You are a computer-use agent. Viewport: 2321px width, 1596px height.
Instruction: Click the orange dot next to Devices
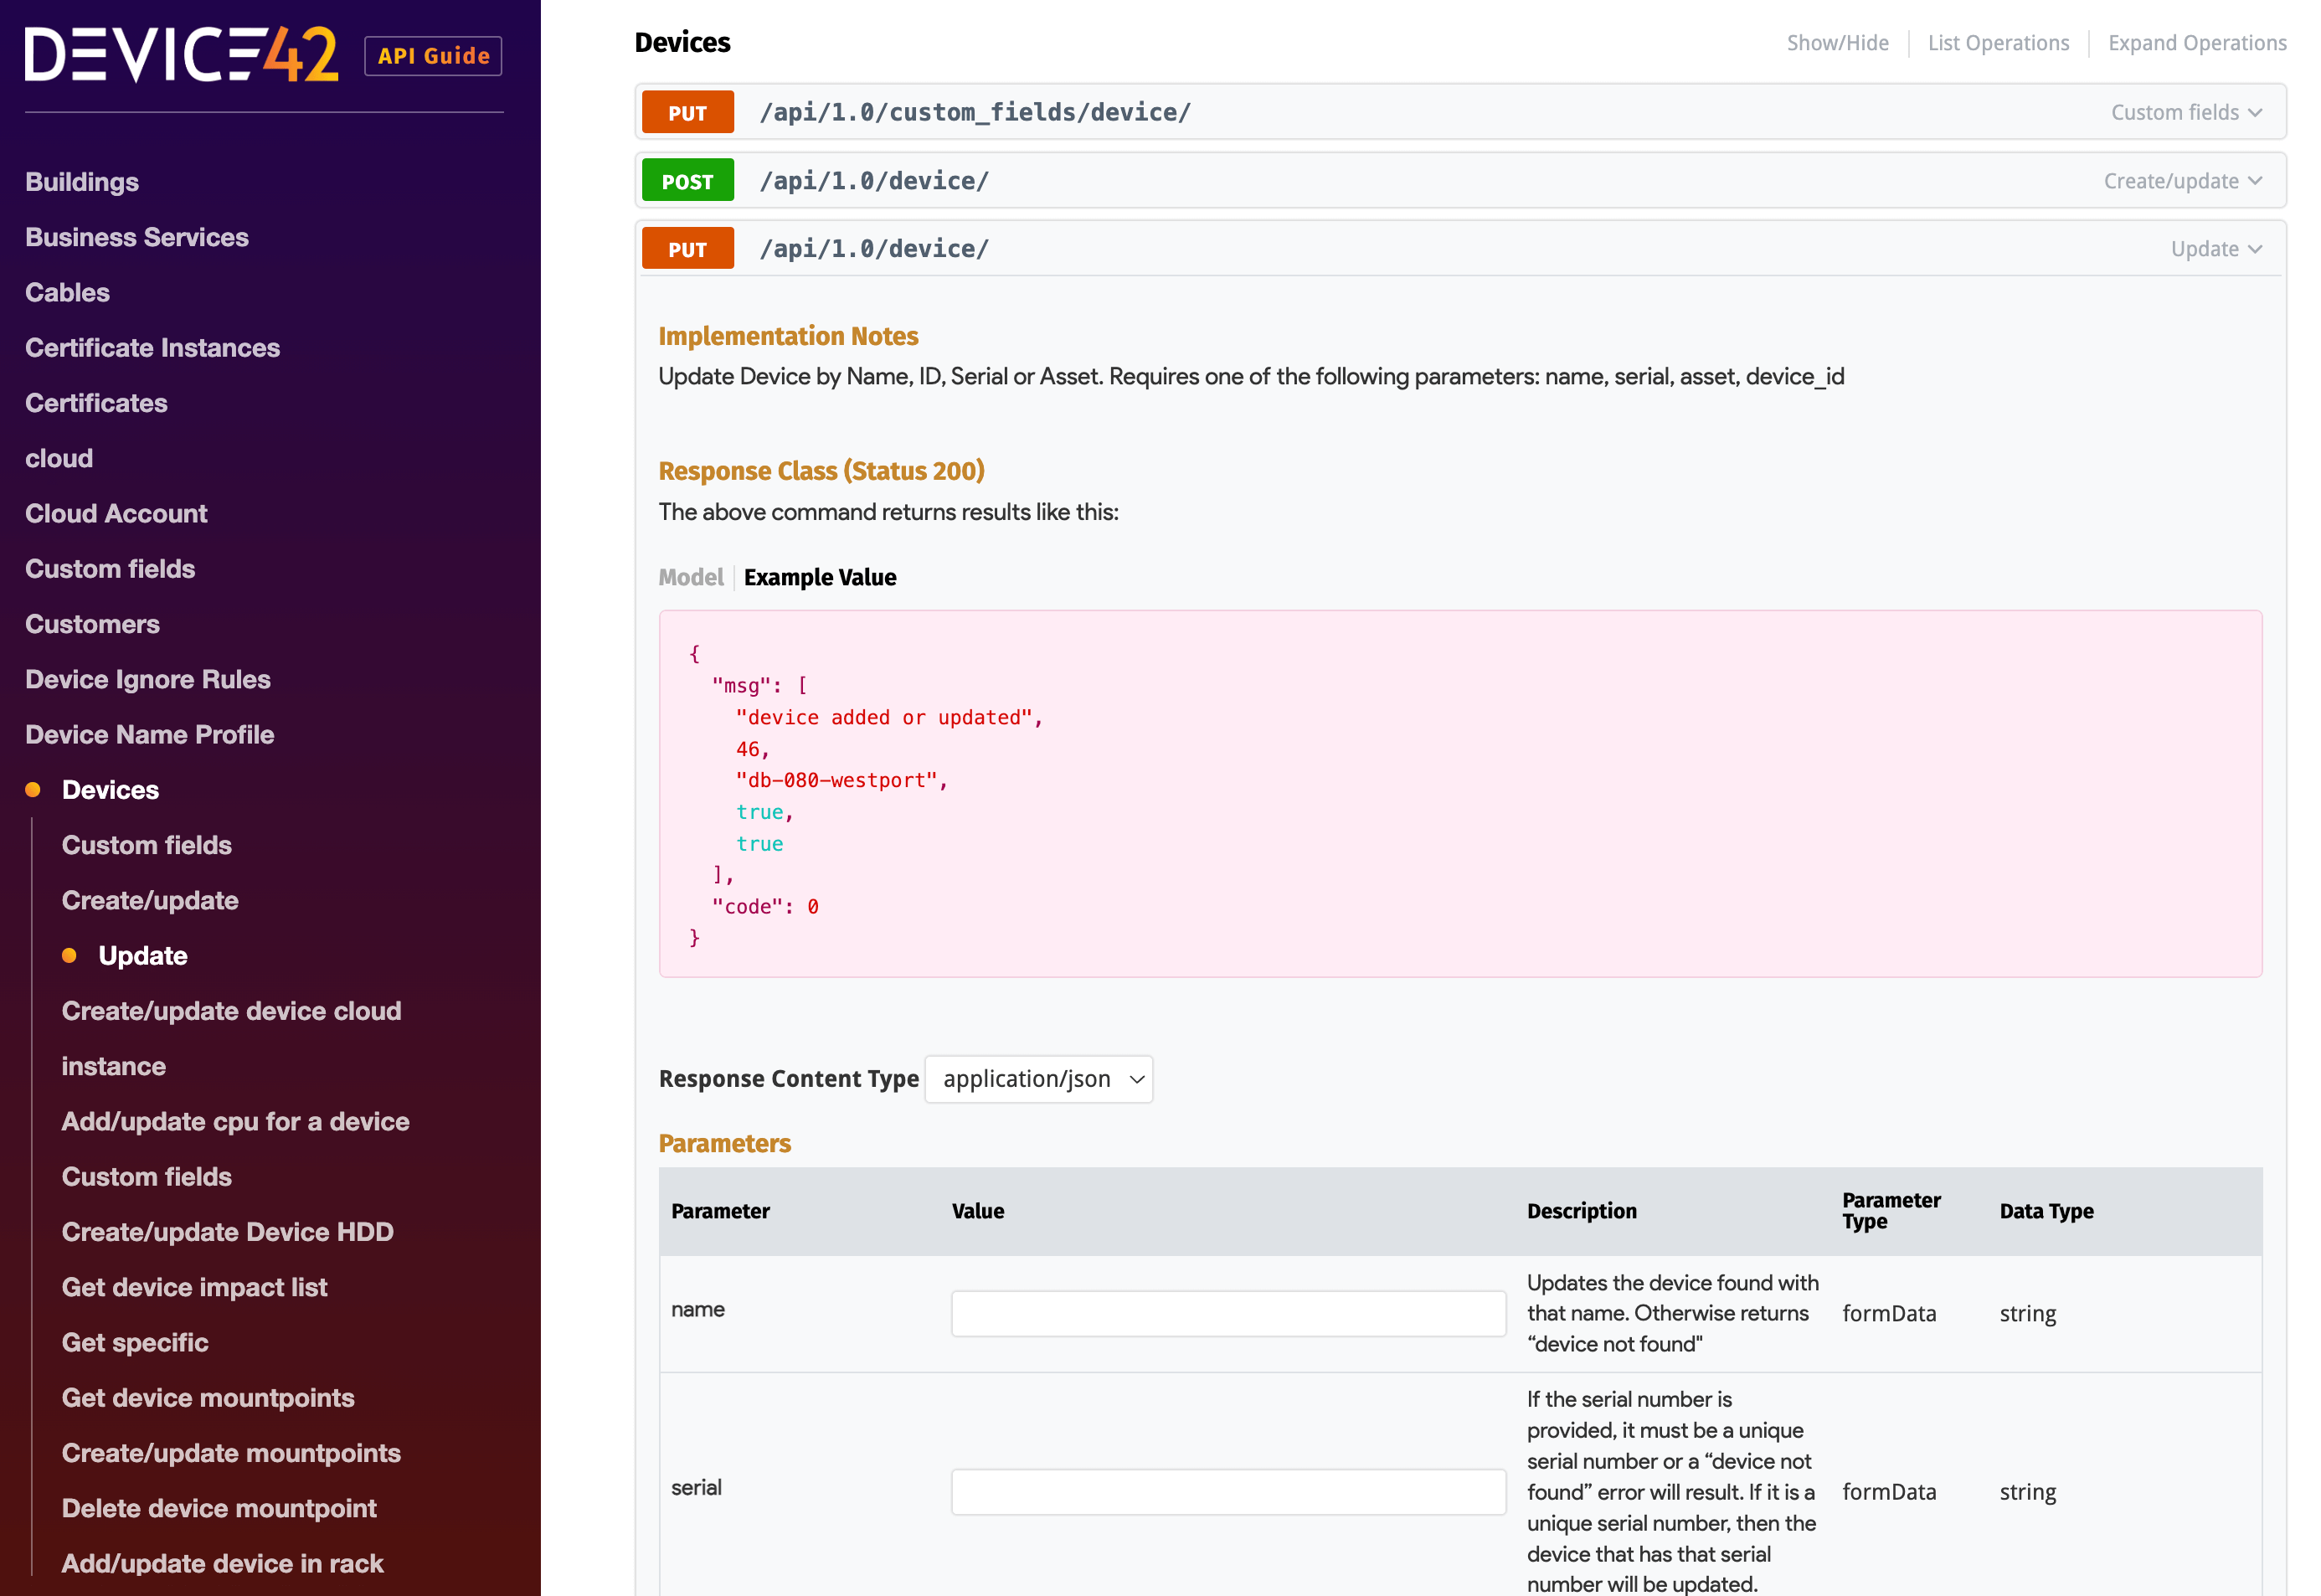pos(33,789)
